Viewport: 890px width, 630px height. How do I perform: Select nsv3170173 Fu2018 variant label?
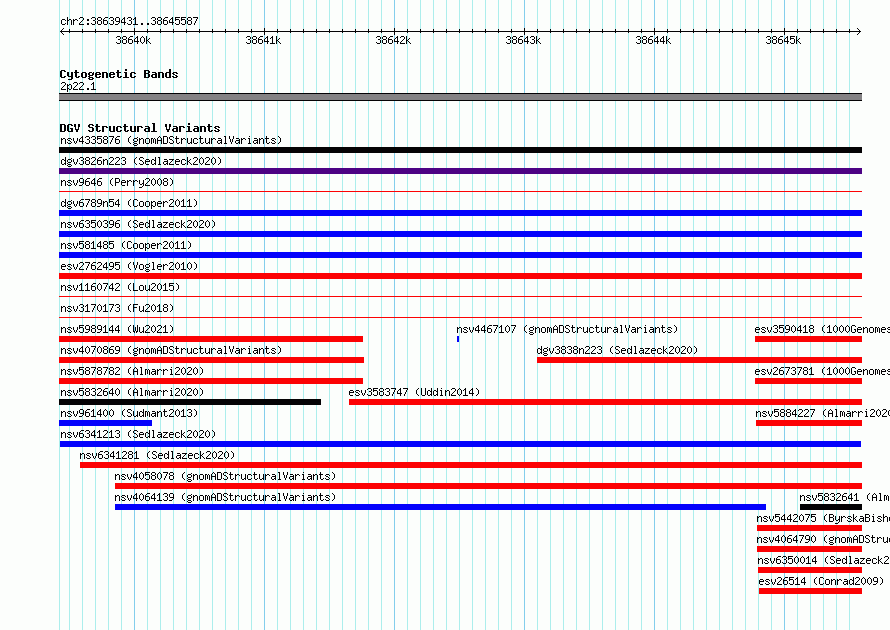117,308
